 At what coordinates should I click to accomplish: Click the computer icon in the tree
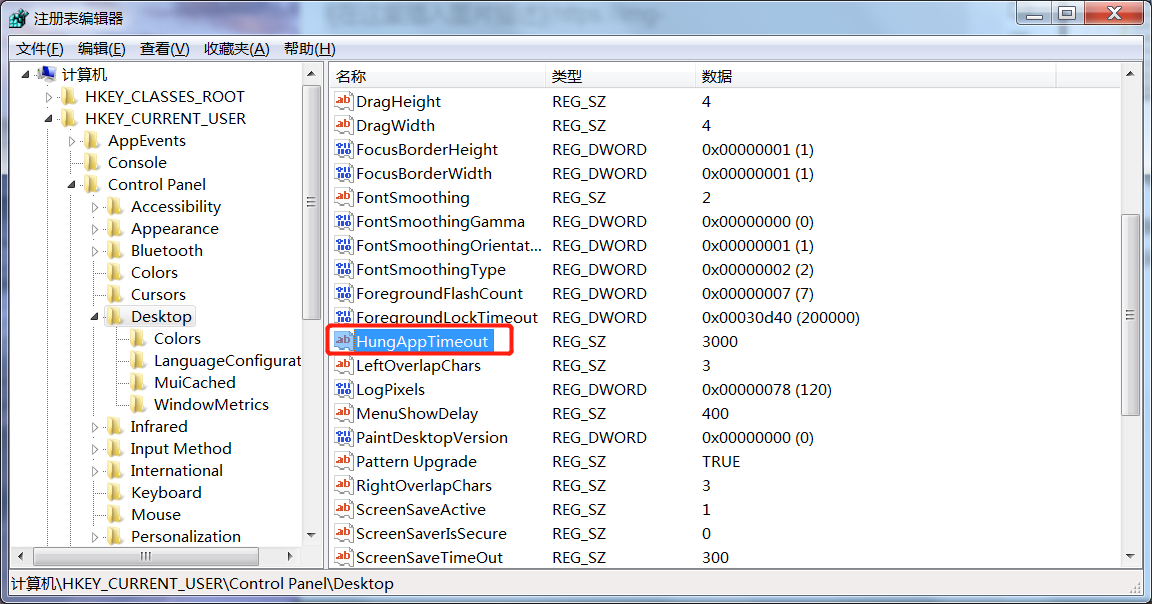(x=46, y=73)
